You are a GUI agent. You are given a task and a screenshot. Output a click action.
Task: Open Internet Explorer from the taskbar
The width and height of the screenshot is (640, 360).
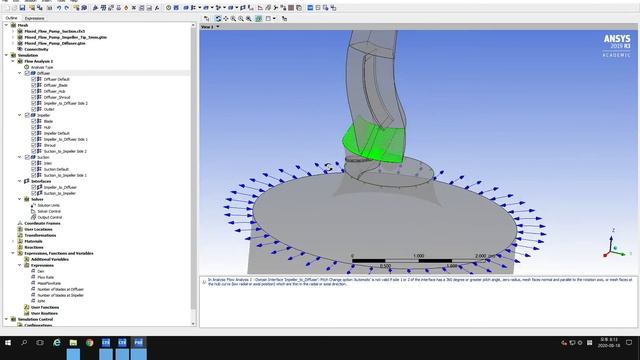[x=57, y=343]
